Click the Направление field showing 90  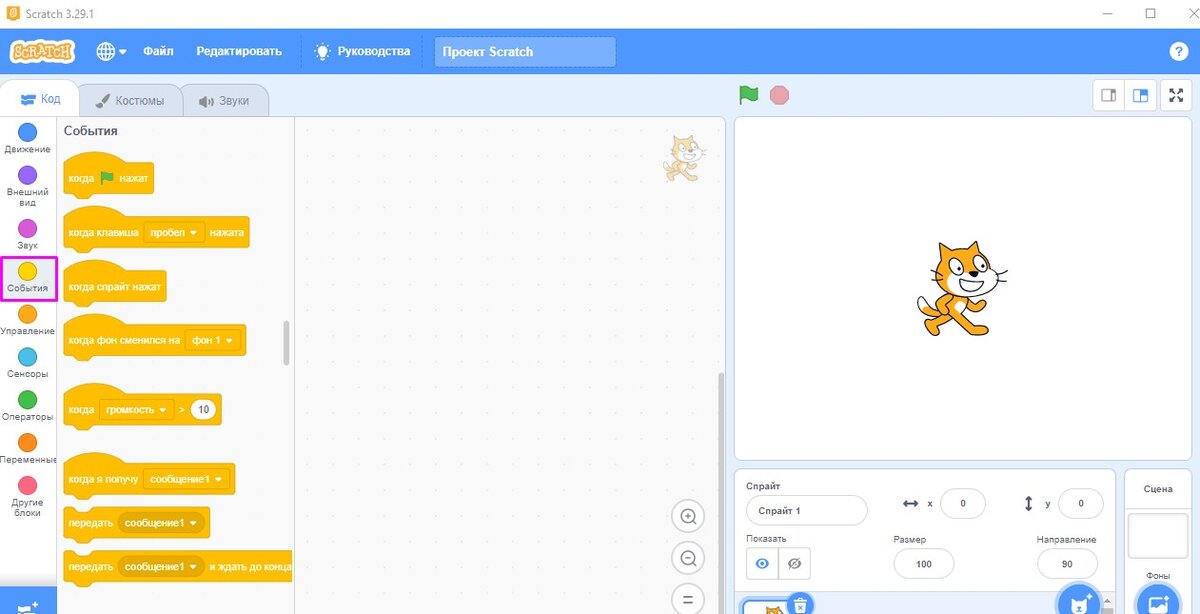pyautogui.click(x=1067, y=564)
